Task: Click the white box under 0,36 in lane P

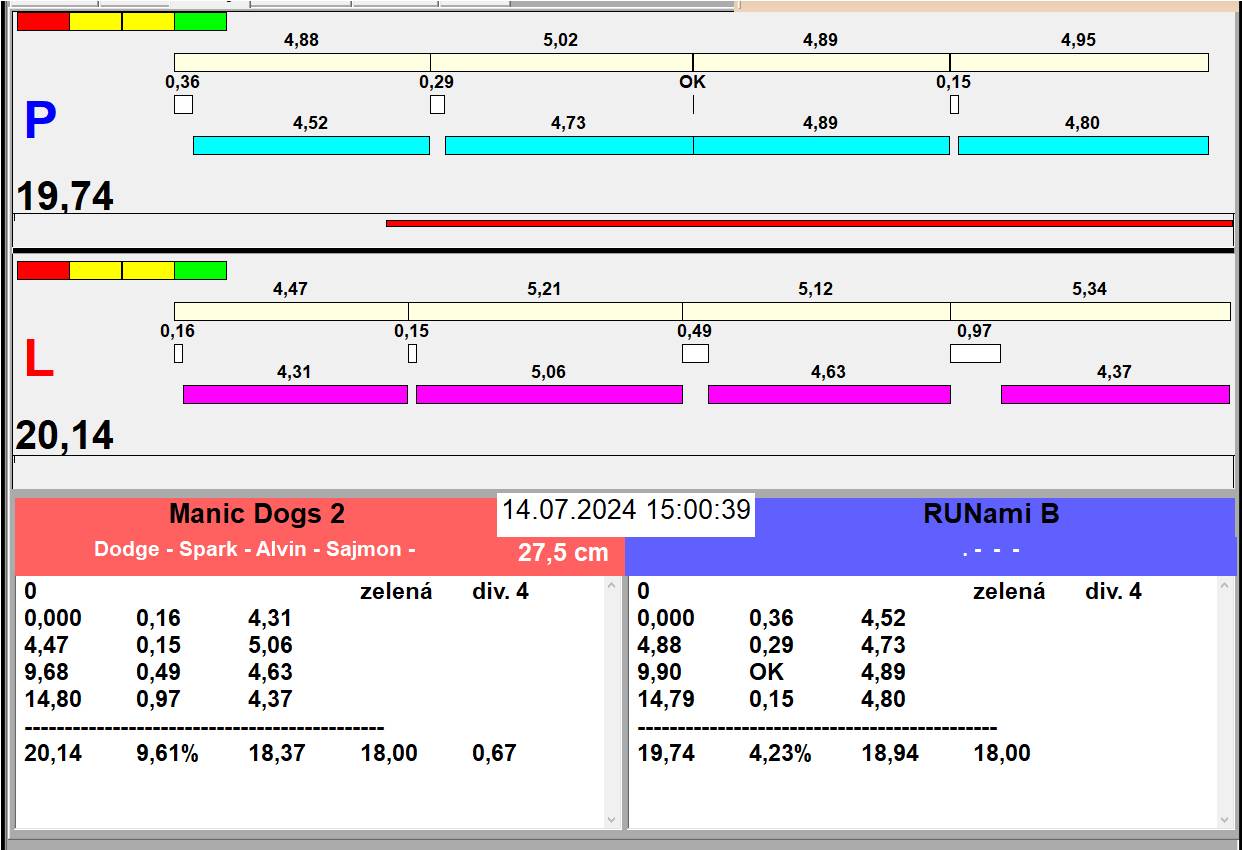Action: [183, 104]
